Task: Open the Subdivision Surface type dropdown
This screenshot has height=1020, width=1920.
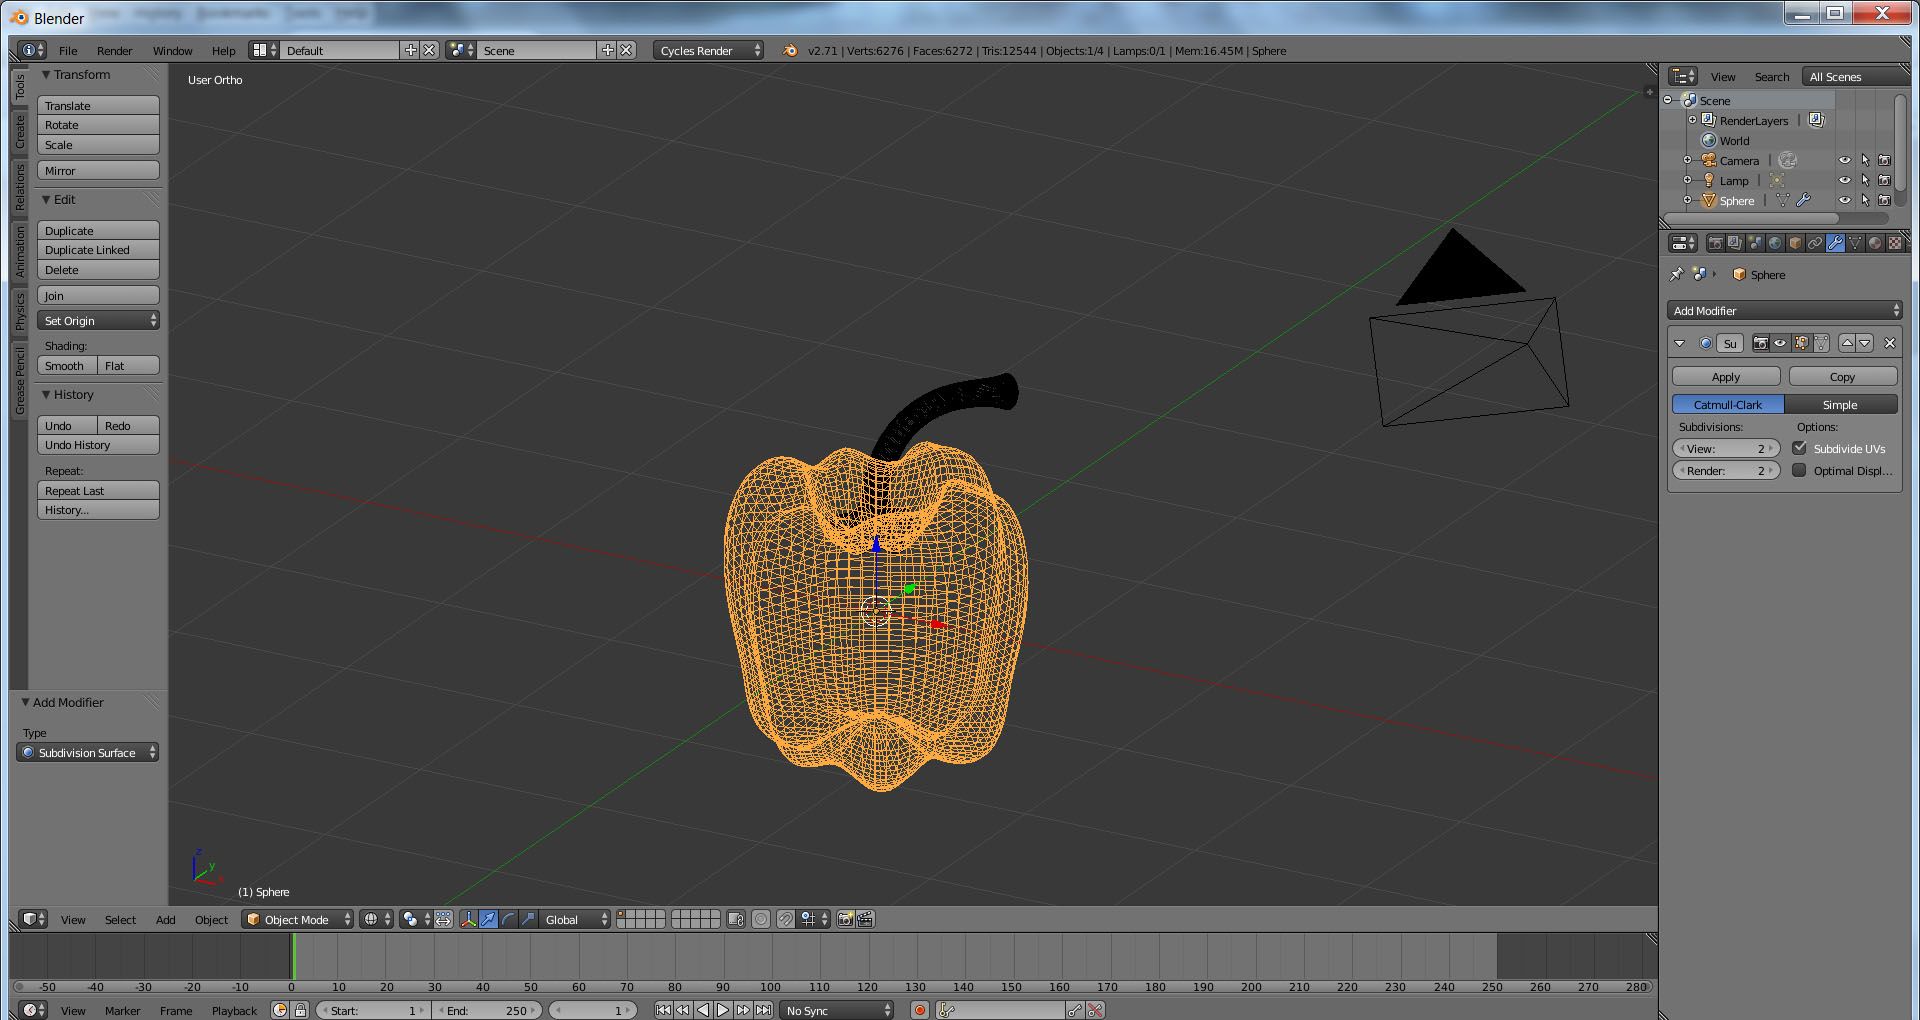Action: pyautogui.click(x=88, y=752)
